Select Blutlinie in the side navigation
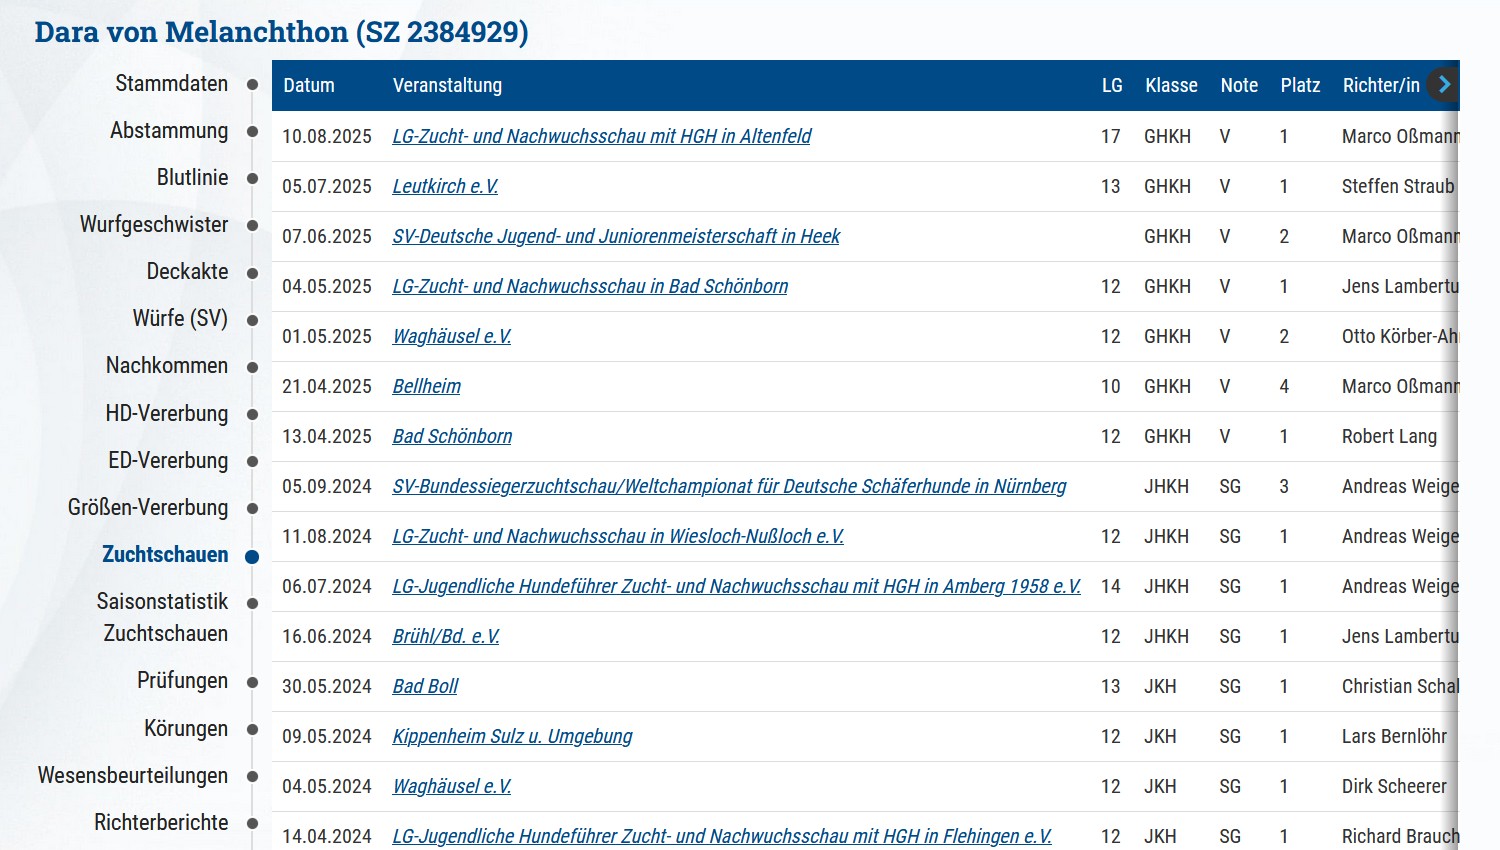Image resolution: width=1500 pixels, height=850 pixels. (x=192, y=178)
